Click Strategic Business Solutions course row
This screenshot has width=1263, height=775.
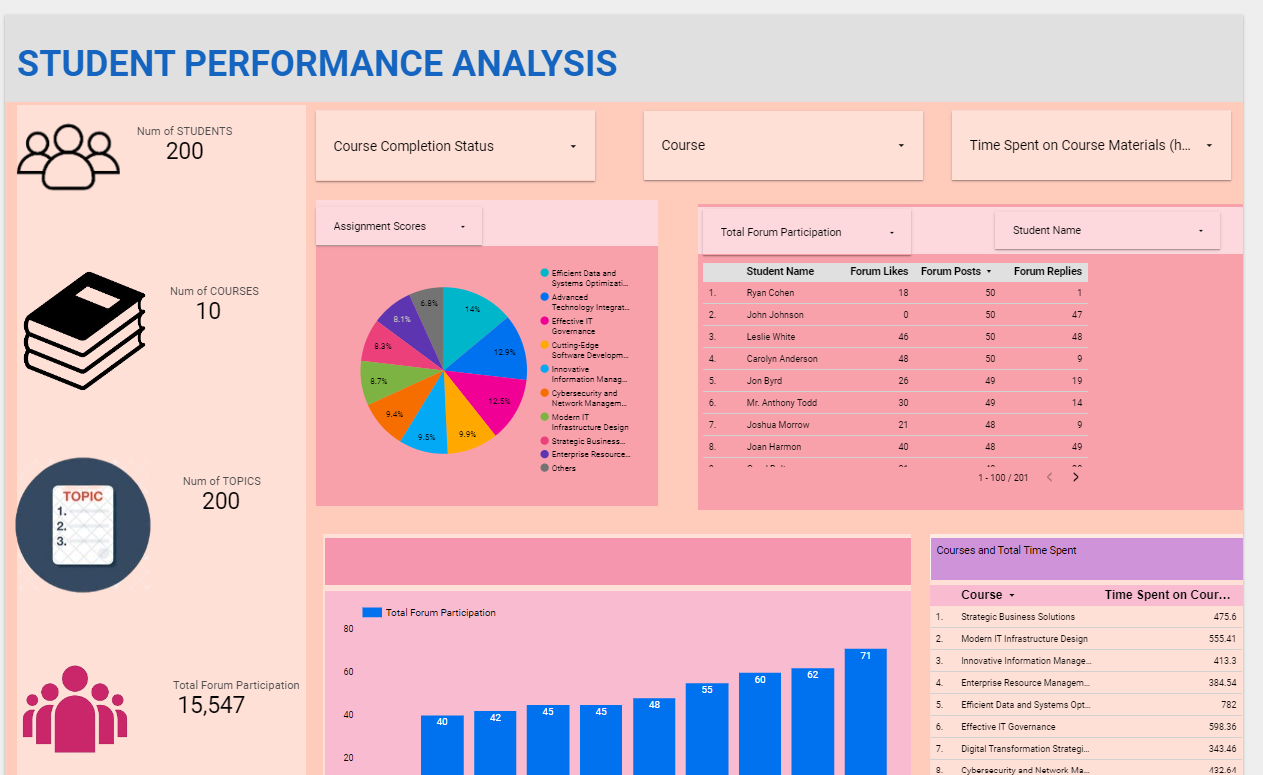(1086, 617)
